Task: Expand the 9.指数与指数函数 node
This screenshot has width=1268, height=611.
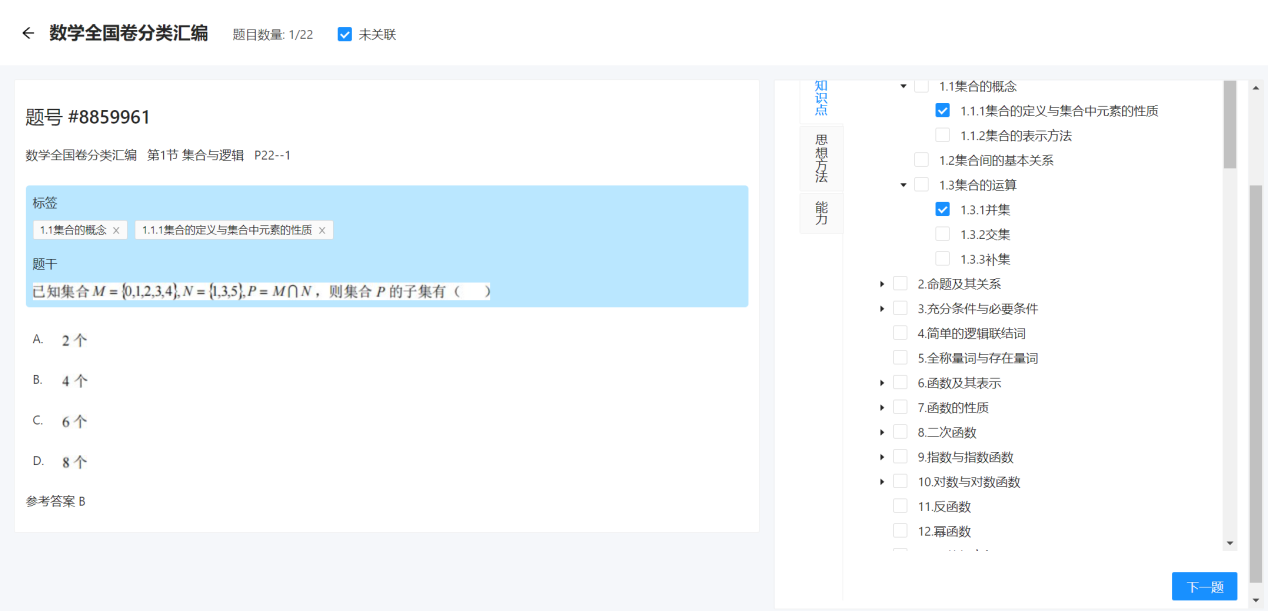Action: [x=882, y=457]
